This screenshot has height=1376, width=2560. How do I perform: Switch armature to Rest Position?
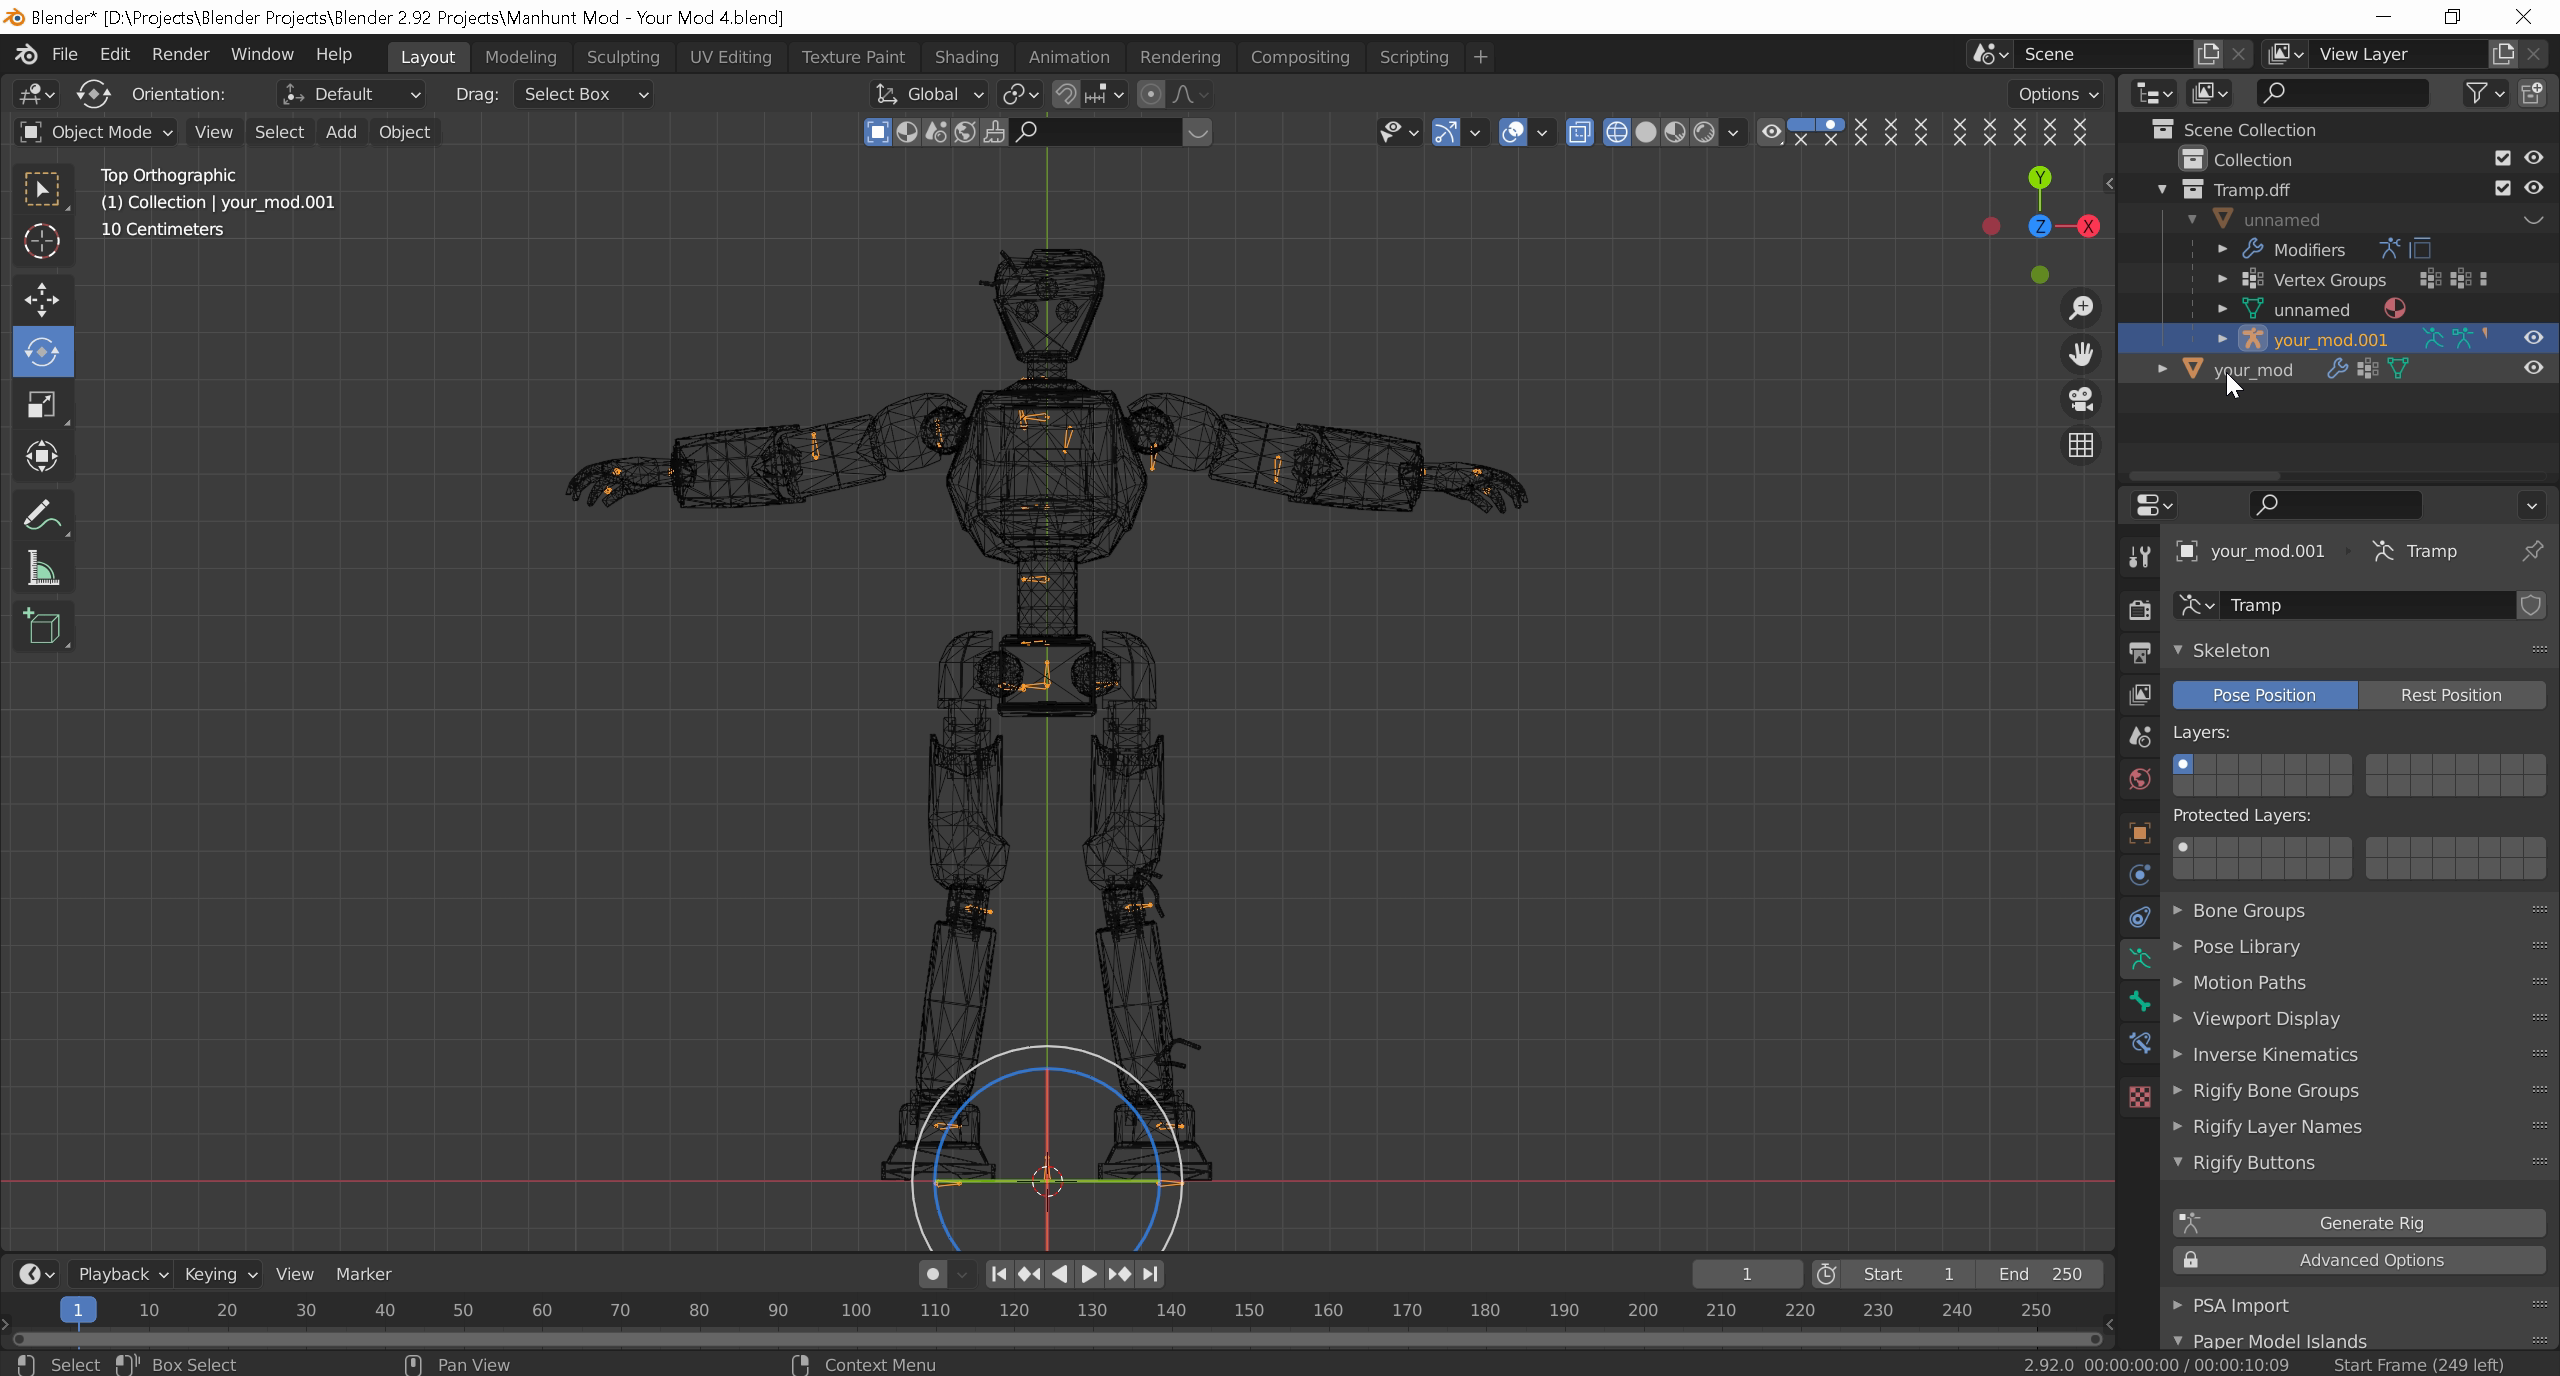pos(2450,695)
